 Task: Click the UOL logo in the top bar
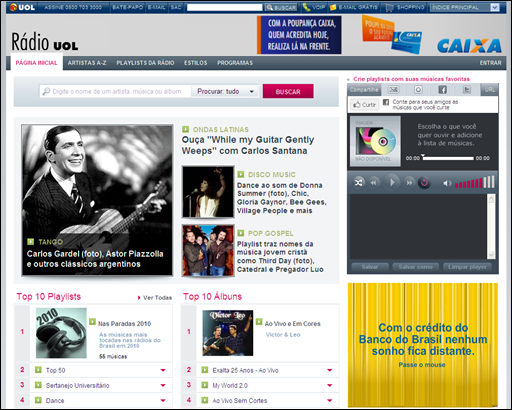point(22,7)
